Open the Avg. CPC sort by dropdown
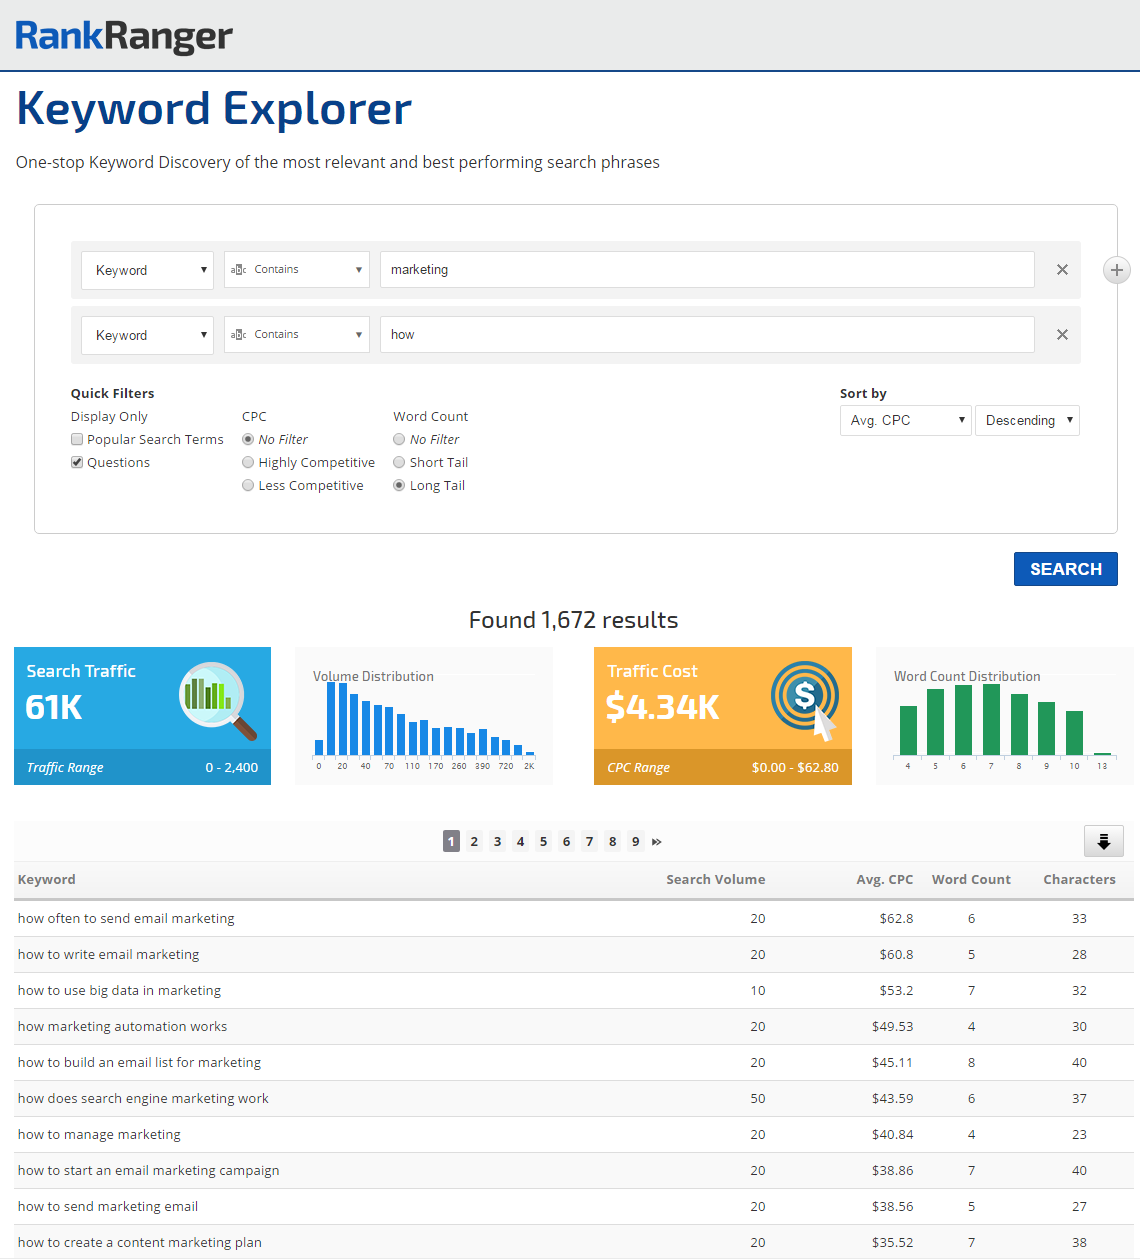The height and width of the screenshot is (1259, 1140). pyautogui.click(x=905, y=421)
